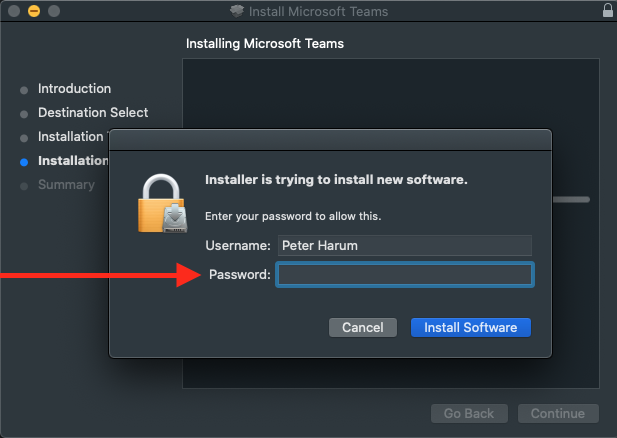Click into the Username field showing Peter Harum
The height and width of the screenshot is (438, 617).
click(404, 245)
